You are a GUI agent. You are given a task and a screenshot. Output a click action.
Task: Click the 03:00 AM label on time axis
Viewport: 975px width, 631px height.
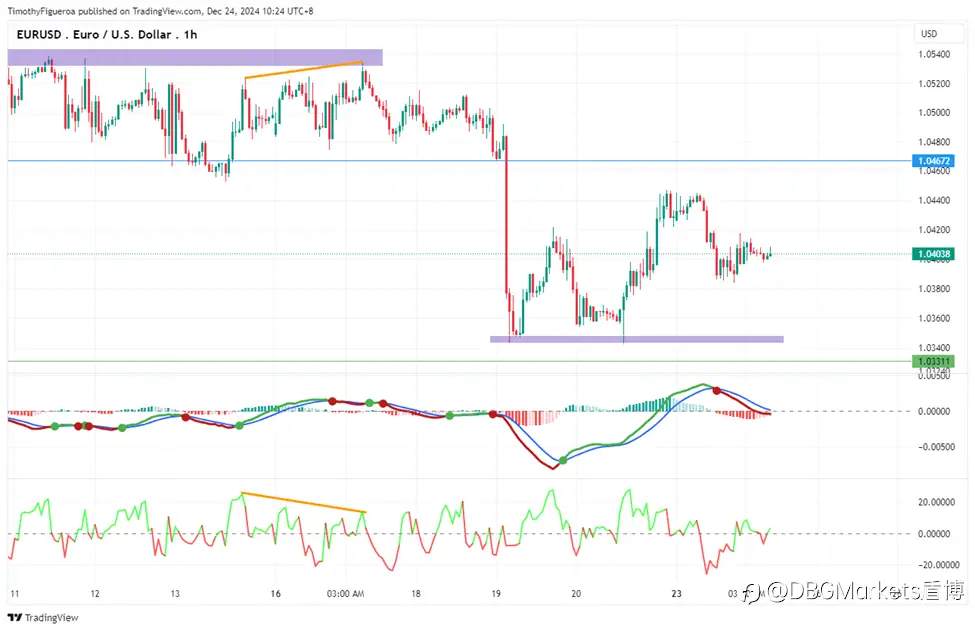345,594
